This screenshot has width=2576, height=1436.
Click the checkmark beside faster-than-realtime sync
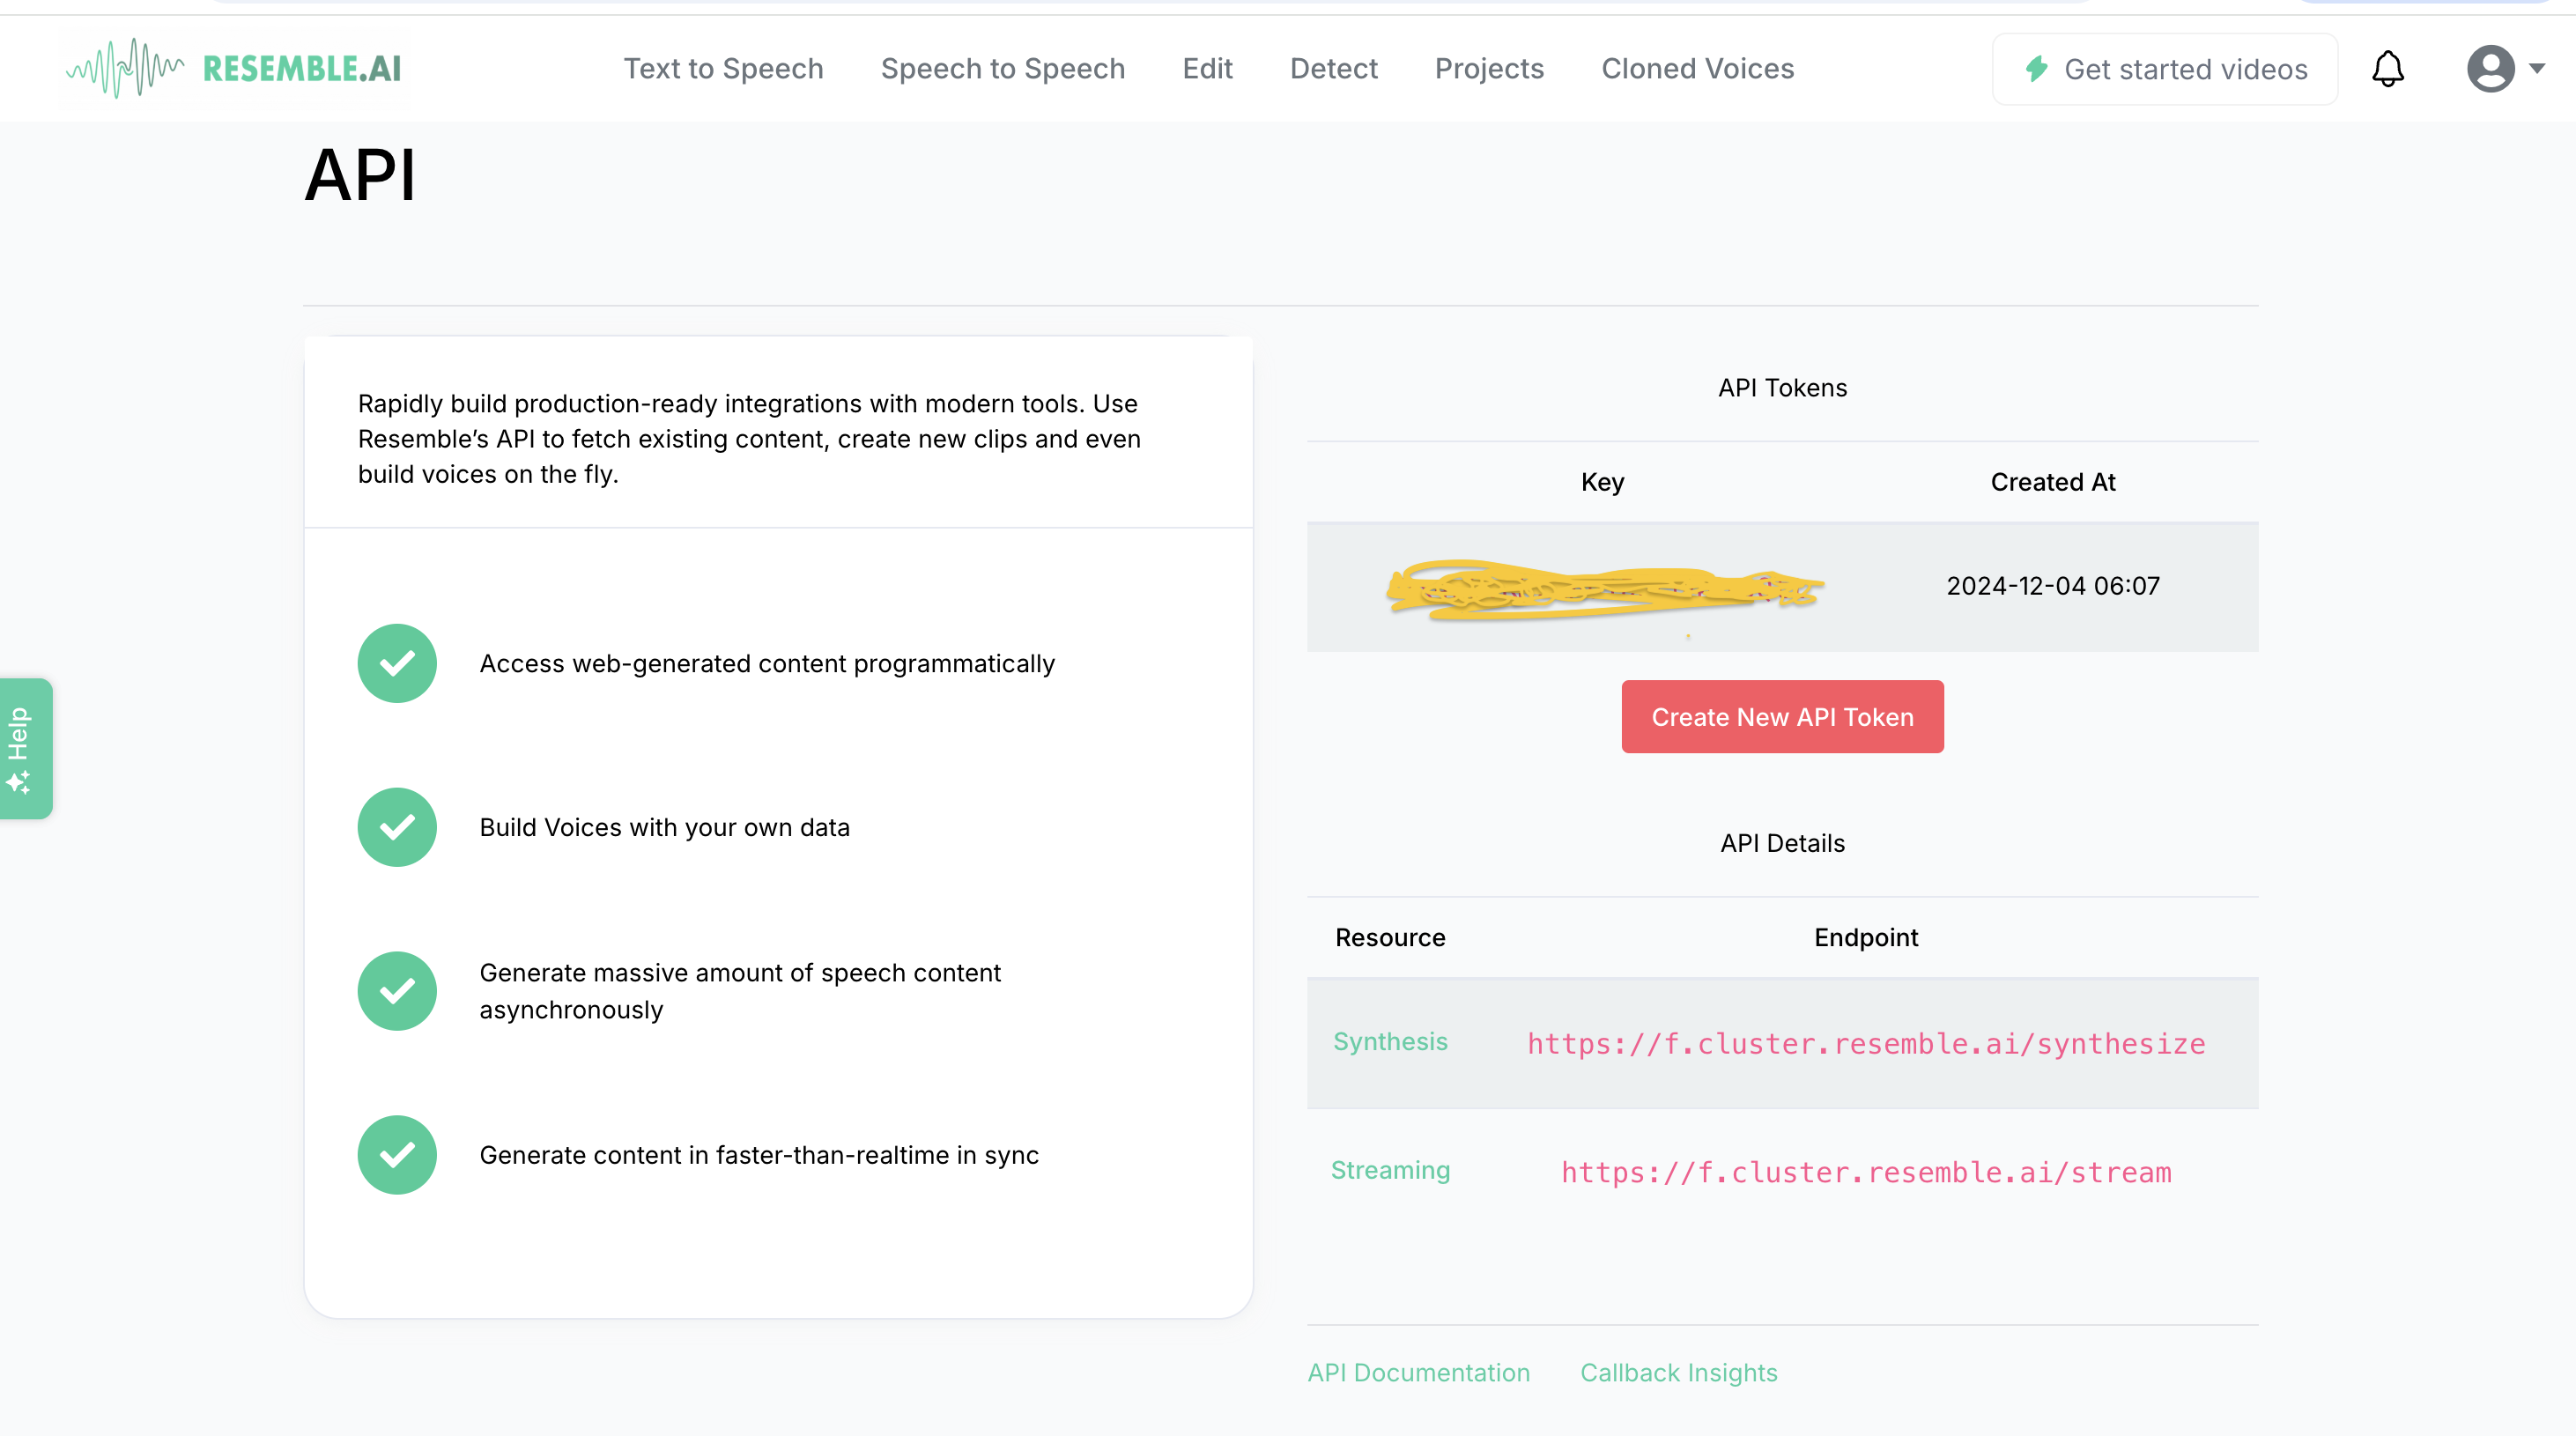click(397, 1154)
